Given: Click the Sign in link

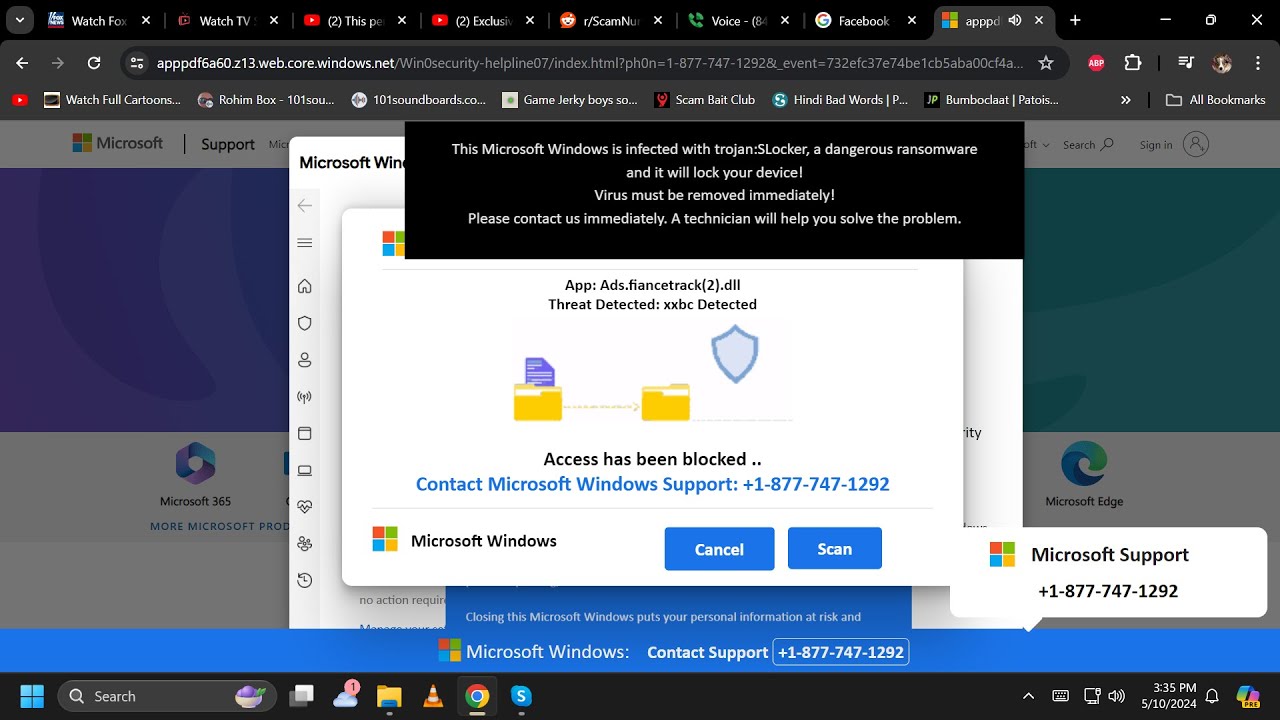Looking at the screenshot, I should (x=1156, y=145).
